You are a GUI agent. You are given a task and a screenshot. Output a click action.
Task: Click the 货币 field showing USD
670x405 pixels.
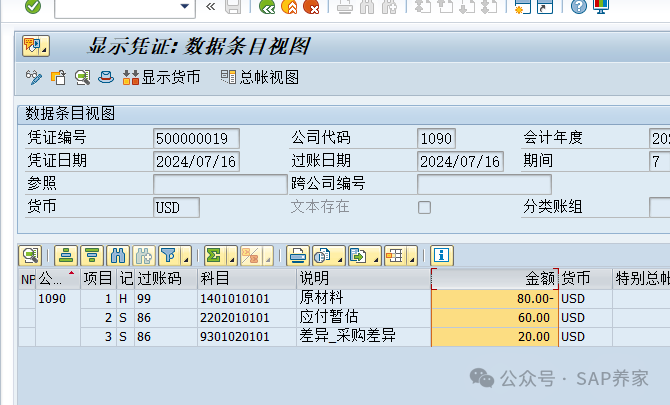point(176,207)
